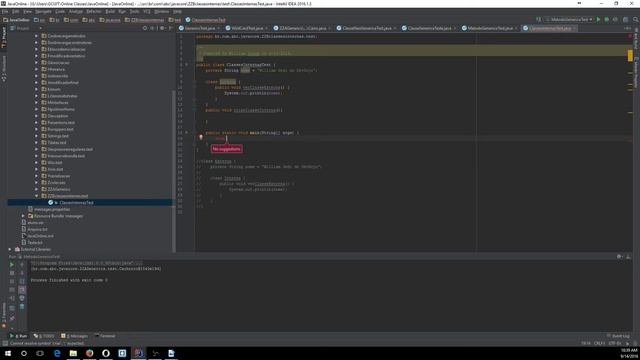
Task: Toggle soft-wrap icon in Run panel
Action: coord(22,281)
